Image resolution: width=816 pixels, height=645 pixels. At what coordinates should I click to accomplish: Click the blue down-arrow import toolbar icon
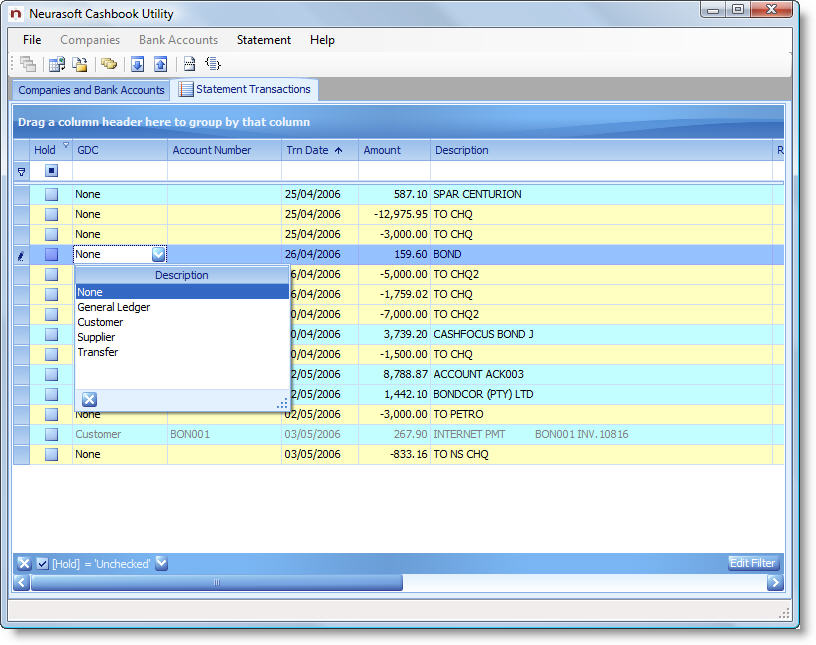click(x=138, y=64)
